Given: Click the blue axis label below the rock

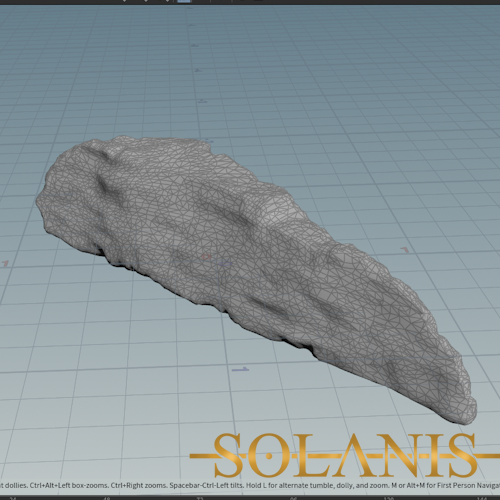Looking at the screenshot, I should [241, 369].
